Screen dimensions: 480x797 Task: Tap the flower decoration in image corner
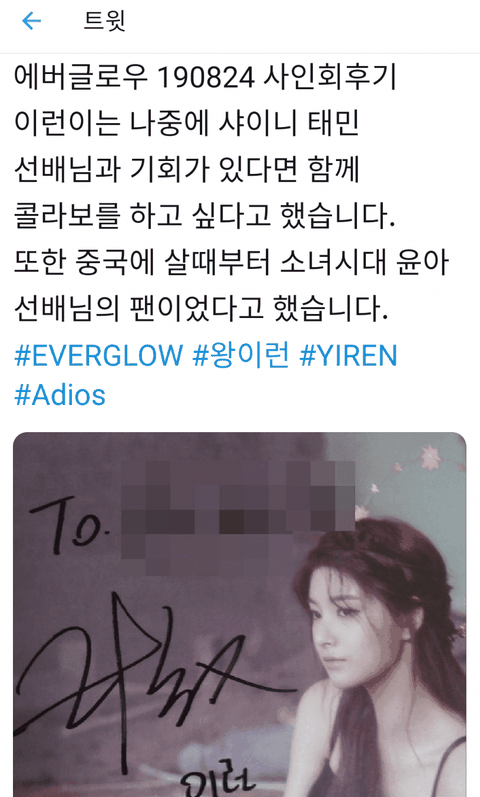430,458
